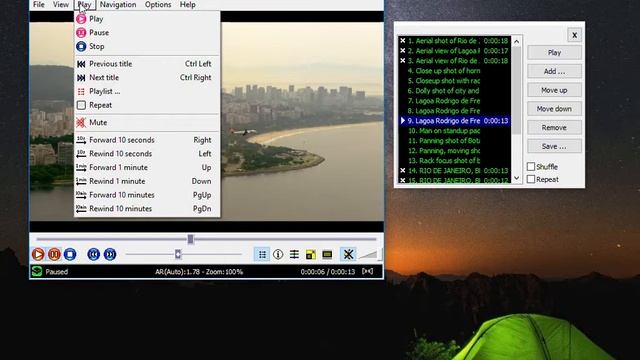This screenshot has height=360, width=640.
Task: Close the playlist editor with X button
Action: pos(574,35)
